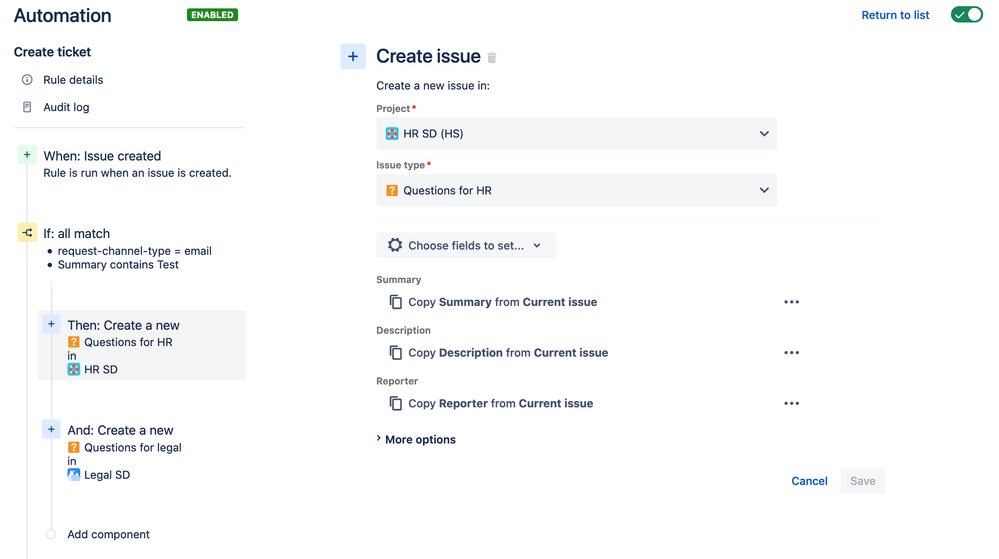Viewport: 999px width, 559px height.
Task: Click the ENABLED status badge
Action: (x=212, y=15)
